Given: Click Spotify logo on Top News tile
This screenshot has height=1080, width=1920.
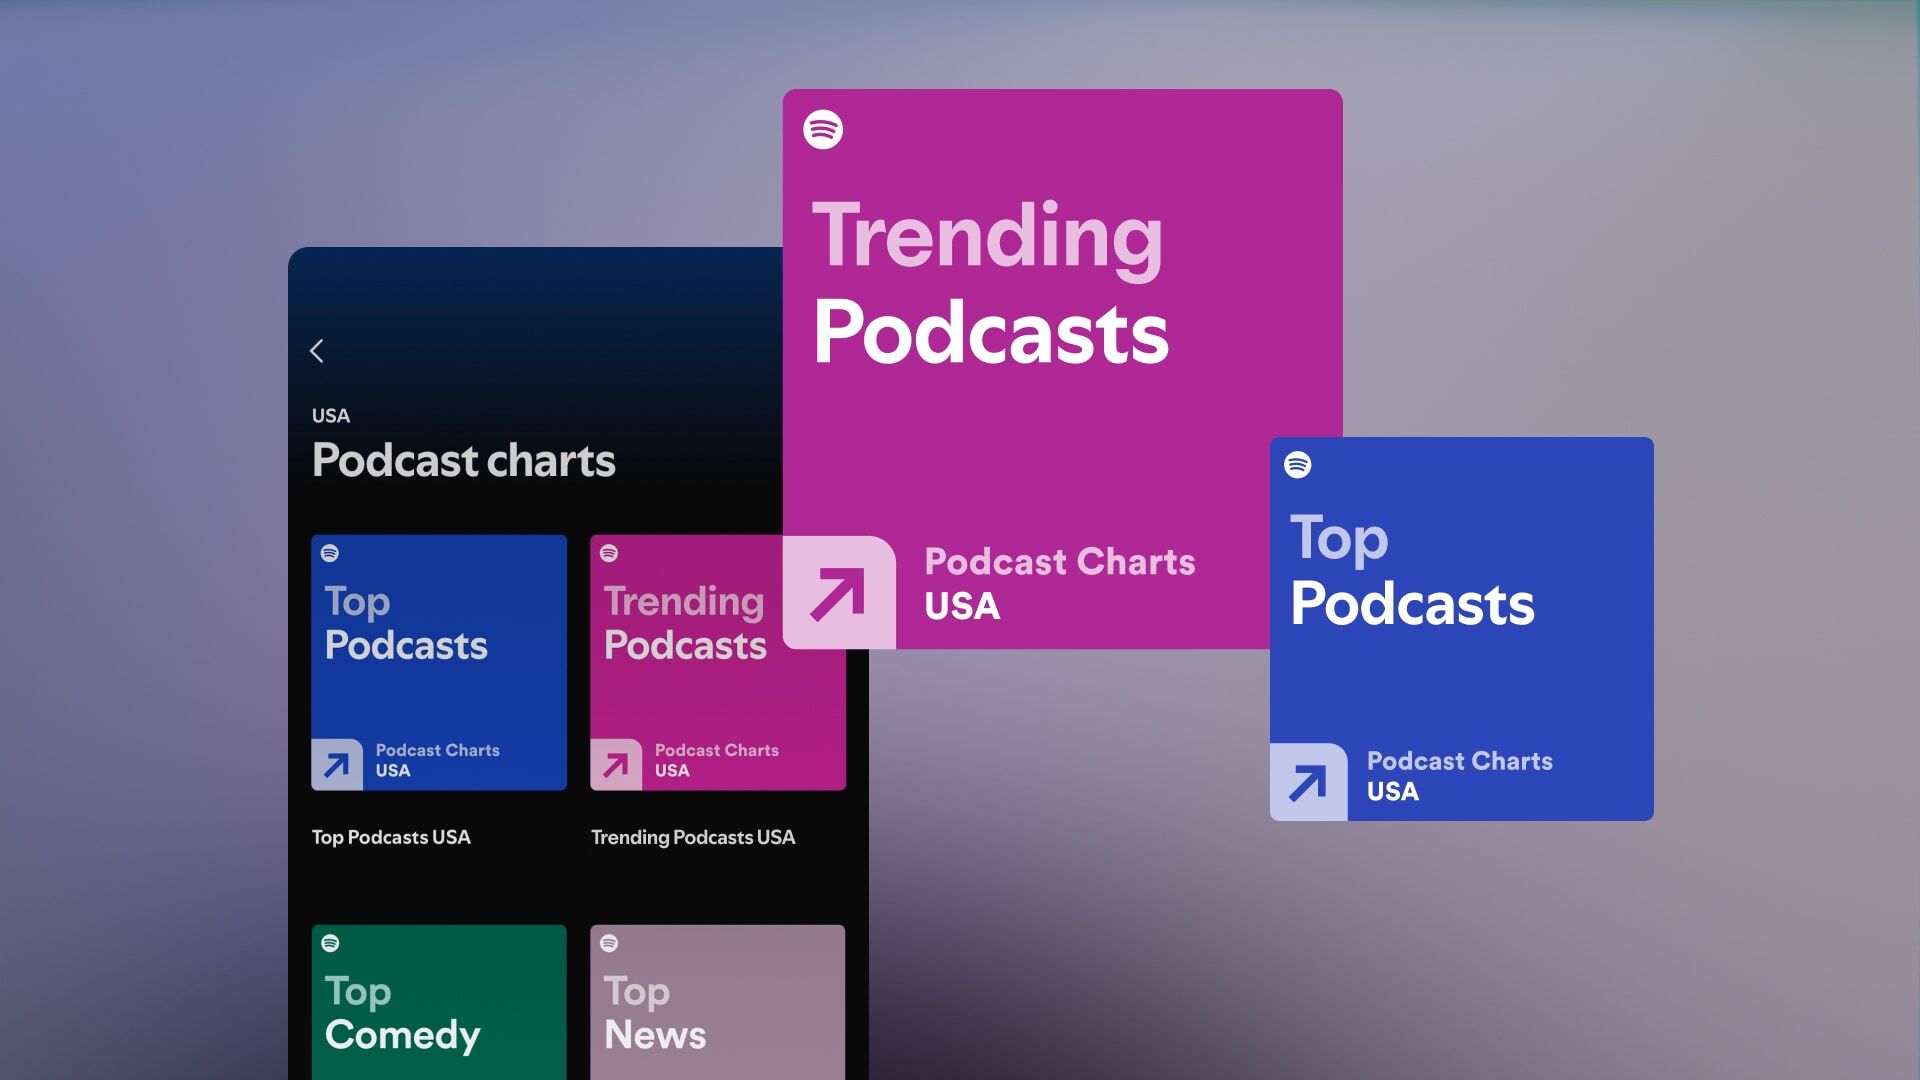Looking at the screenshot, I should click(609, 943).
